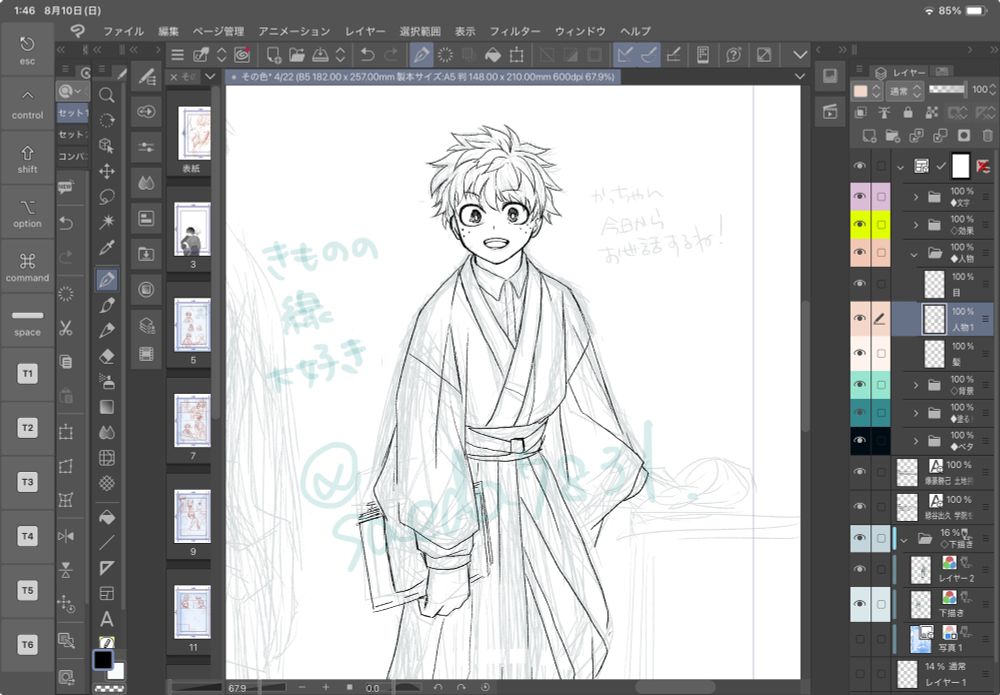Viewport: 1000px width, 695px height.
Task: Select the Zoom magnifier tool
Action: pyautogui.click(x=107, y=95)
